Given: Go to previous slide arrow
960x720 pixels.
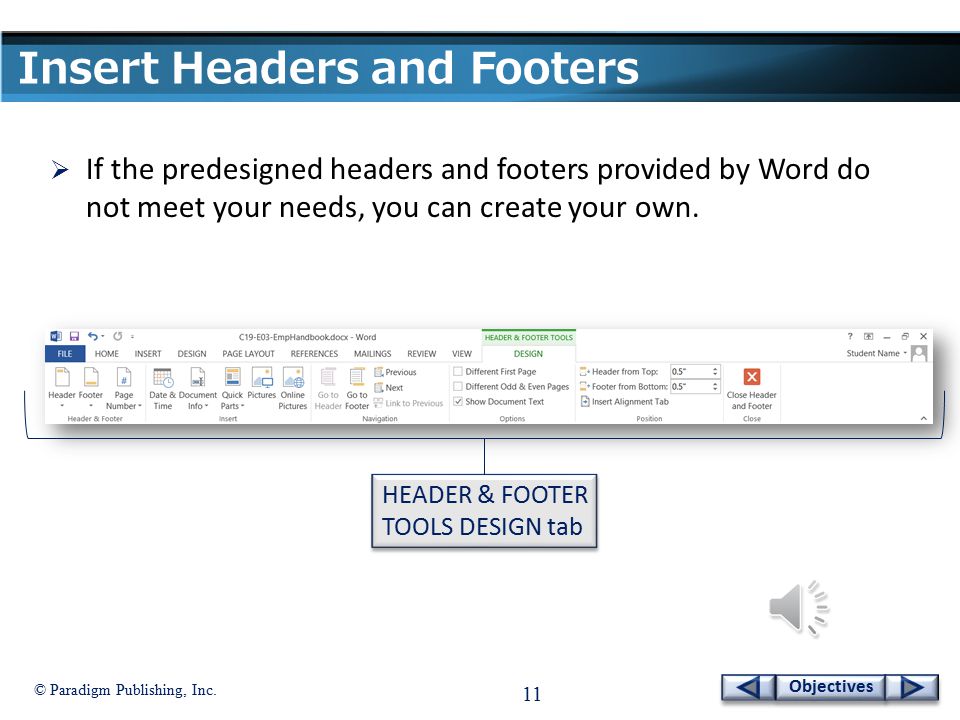Looking at the screenshot, I should (x=748, y=687).
